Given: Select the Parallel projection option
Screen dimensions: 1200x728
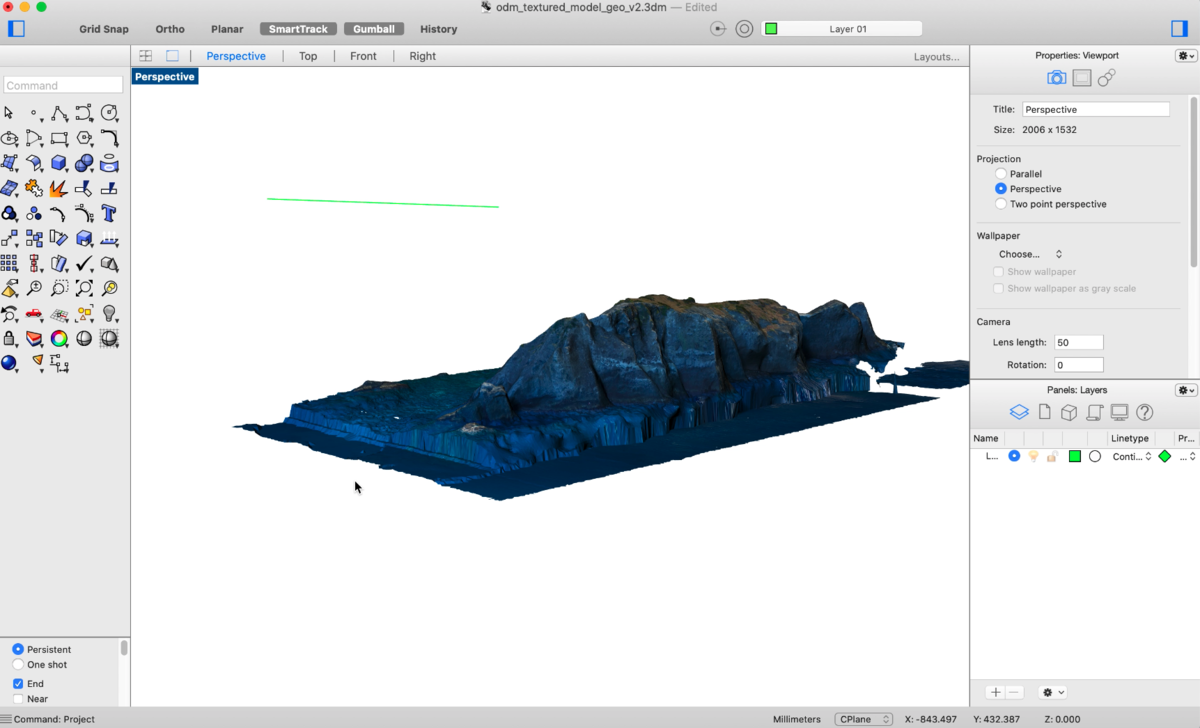Looking at the screenshot, I should pos(1000,174).
